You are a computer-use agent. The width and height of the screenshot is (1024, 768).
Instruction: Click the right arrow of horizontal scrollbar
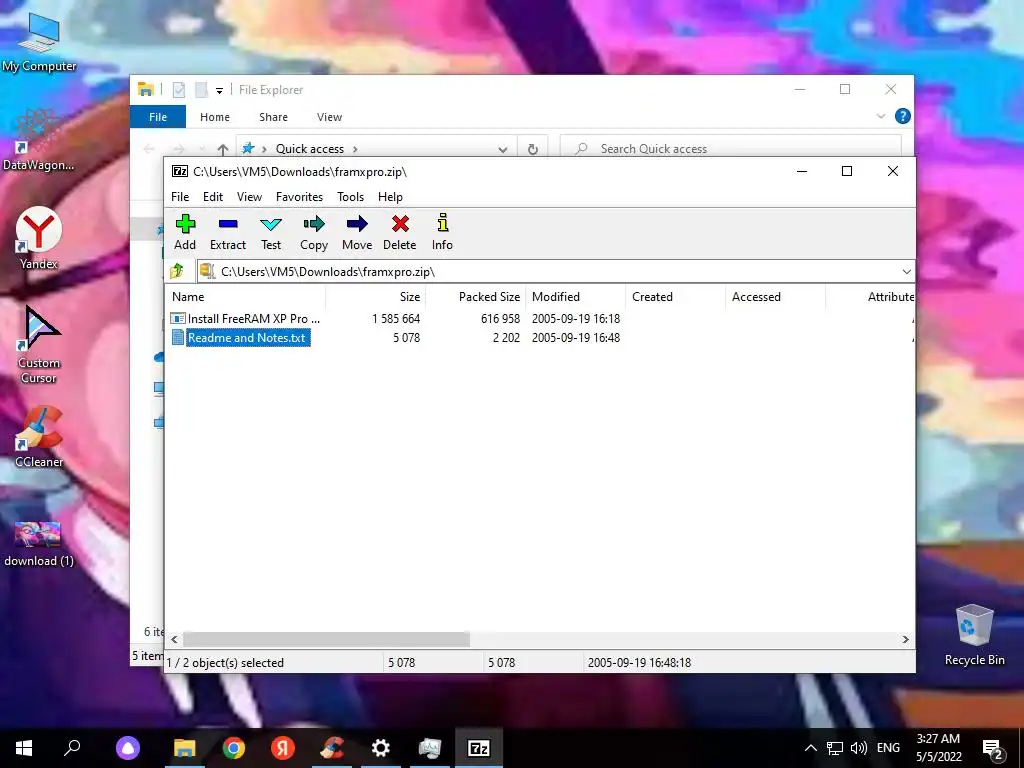905,639
